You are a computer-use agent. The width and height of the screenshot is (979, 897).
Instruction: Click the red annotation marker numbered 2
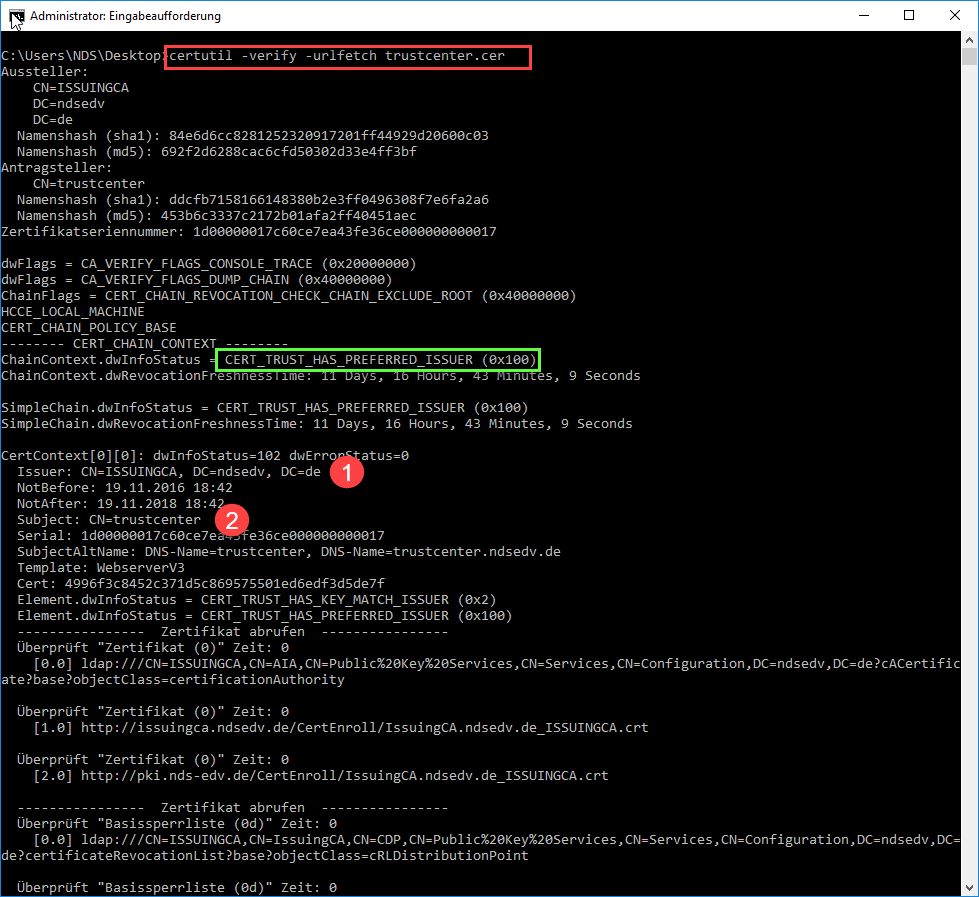(x=232, y=519)
